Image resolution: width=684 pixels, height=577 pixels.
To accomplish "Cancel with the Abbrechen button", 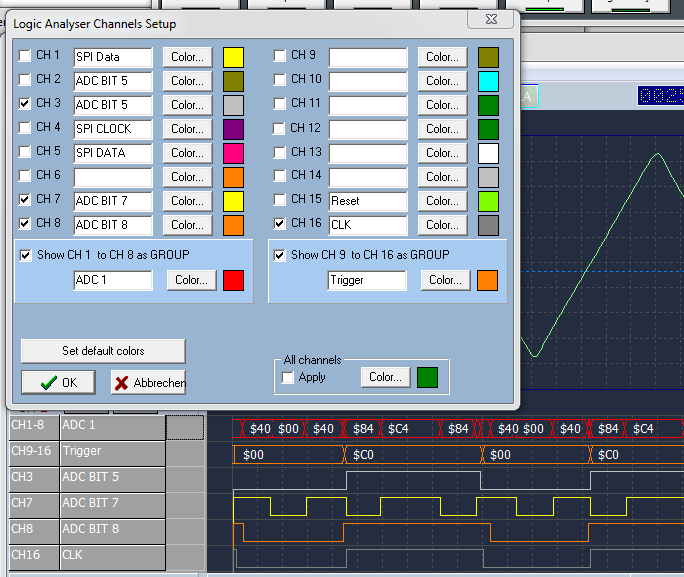I will (x=148, y=382).
